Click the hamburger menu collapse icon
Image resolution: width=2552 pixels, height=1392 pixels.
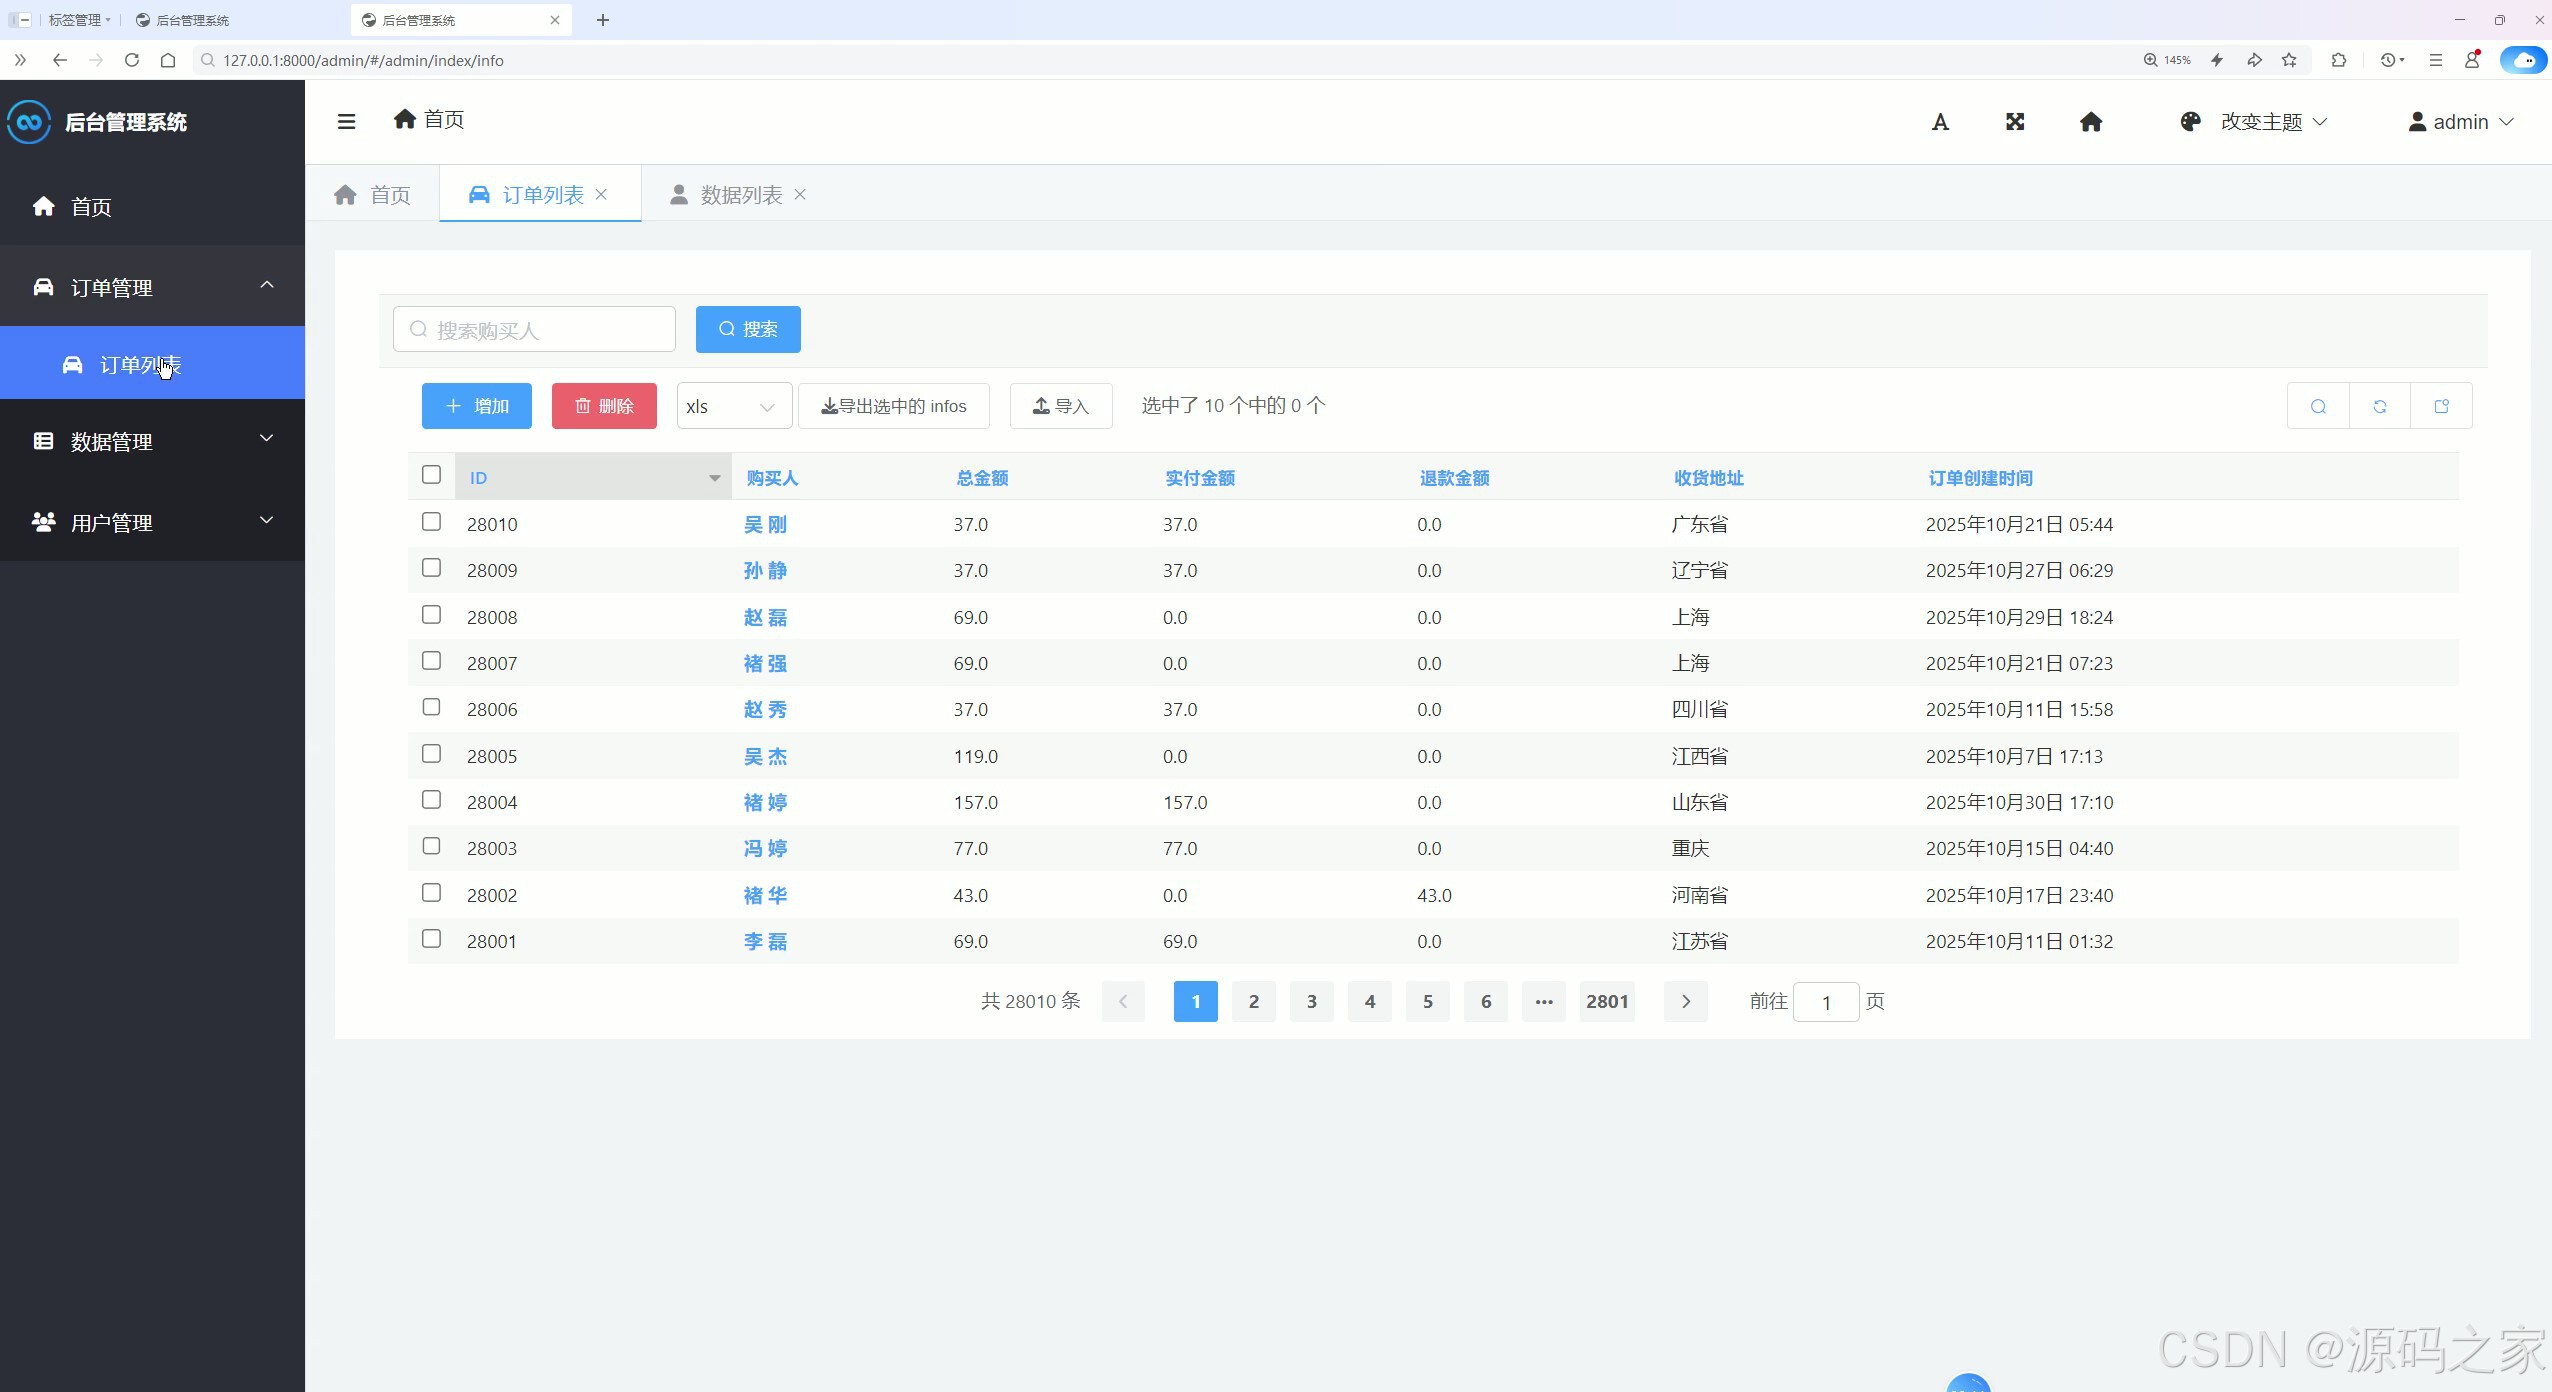click(346, 122)
